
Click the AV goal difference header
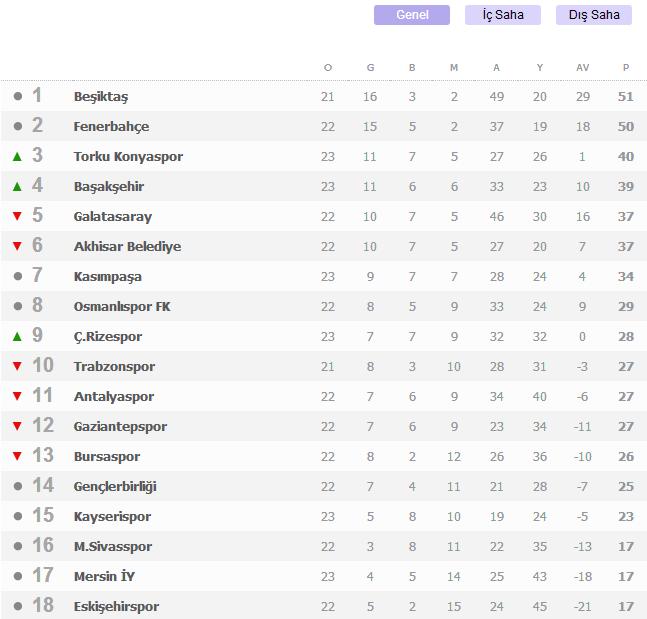583,68
